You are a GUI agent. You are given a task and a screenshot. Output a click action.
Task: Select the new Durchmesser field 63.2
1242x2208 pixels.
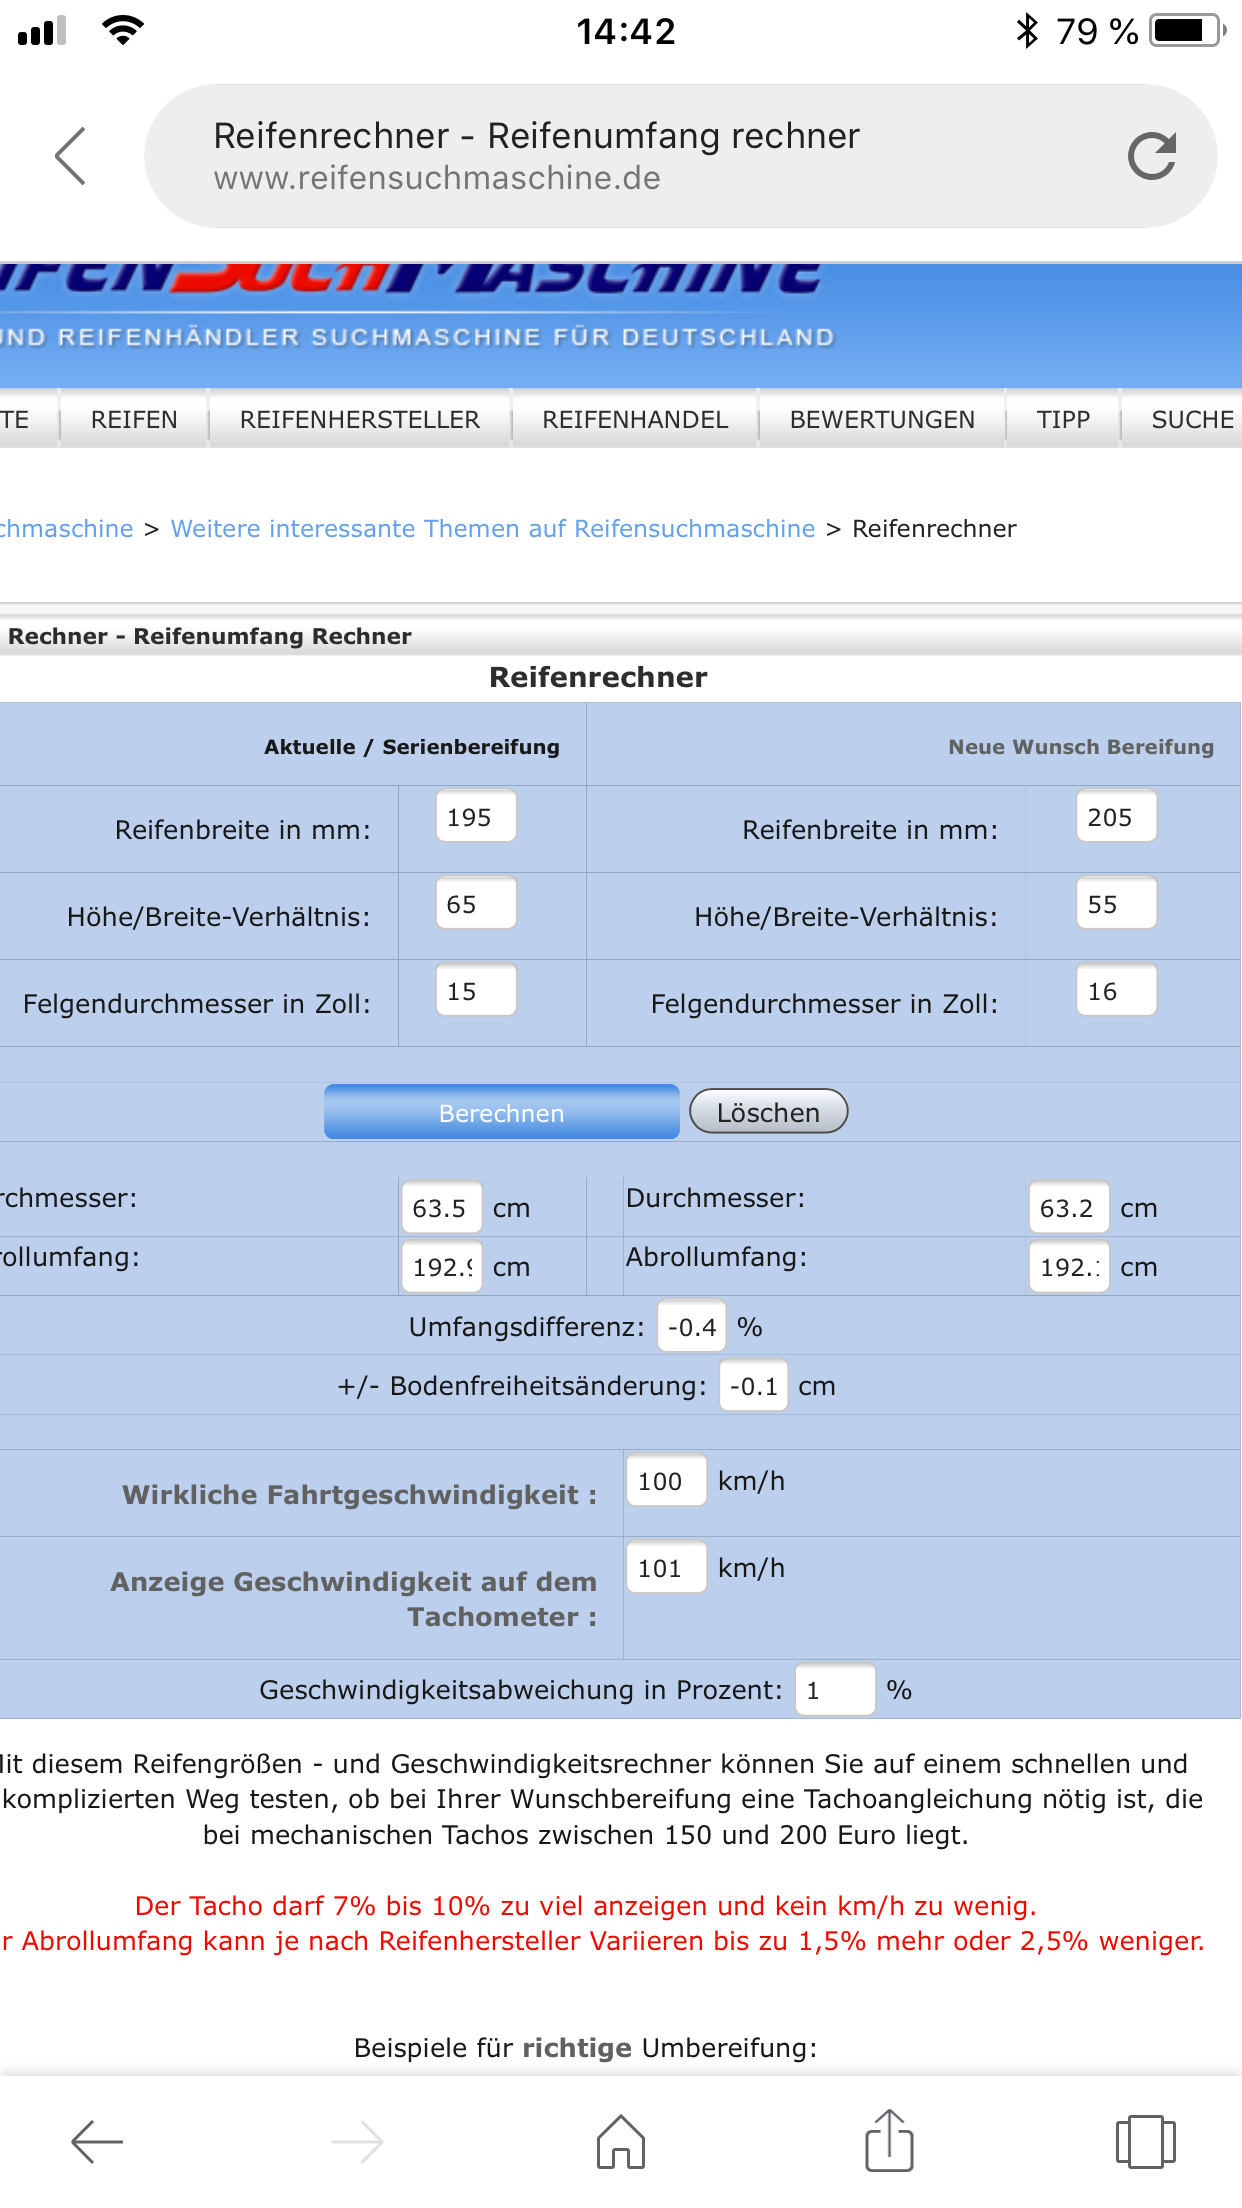coord(1069,1208)
